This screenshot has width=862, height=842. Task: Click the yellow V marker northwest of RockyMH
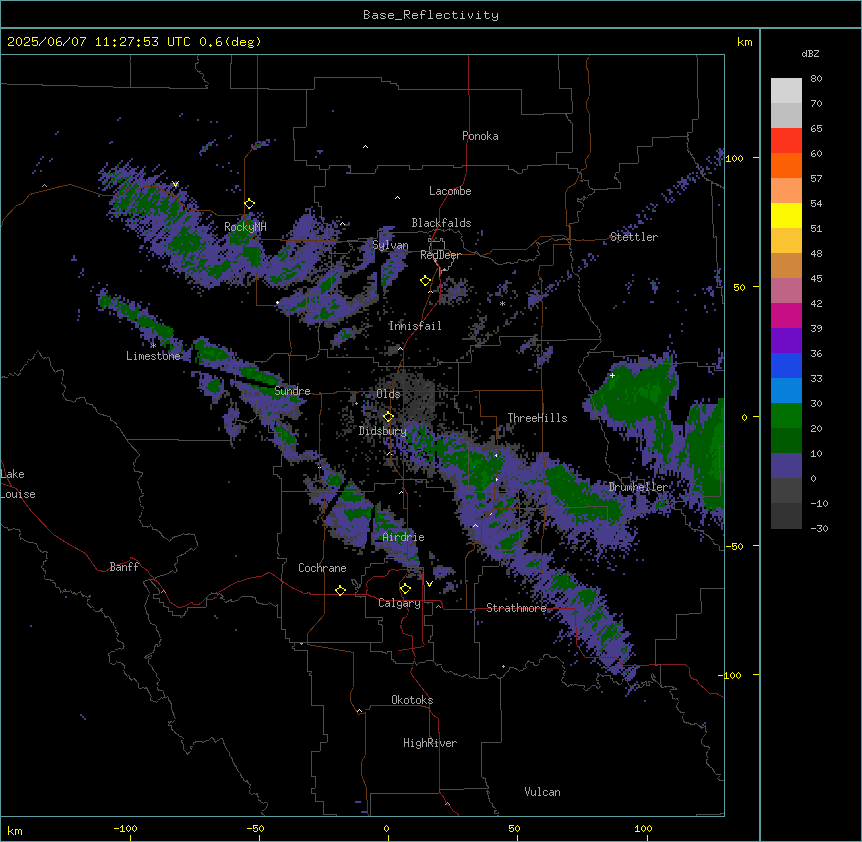point(175,184)
